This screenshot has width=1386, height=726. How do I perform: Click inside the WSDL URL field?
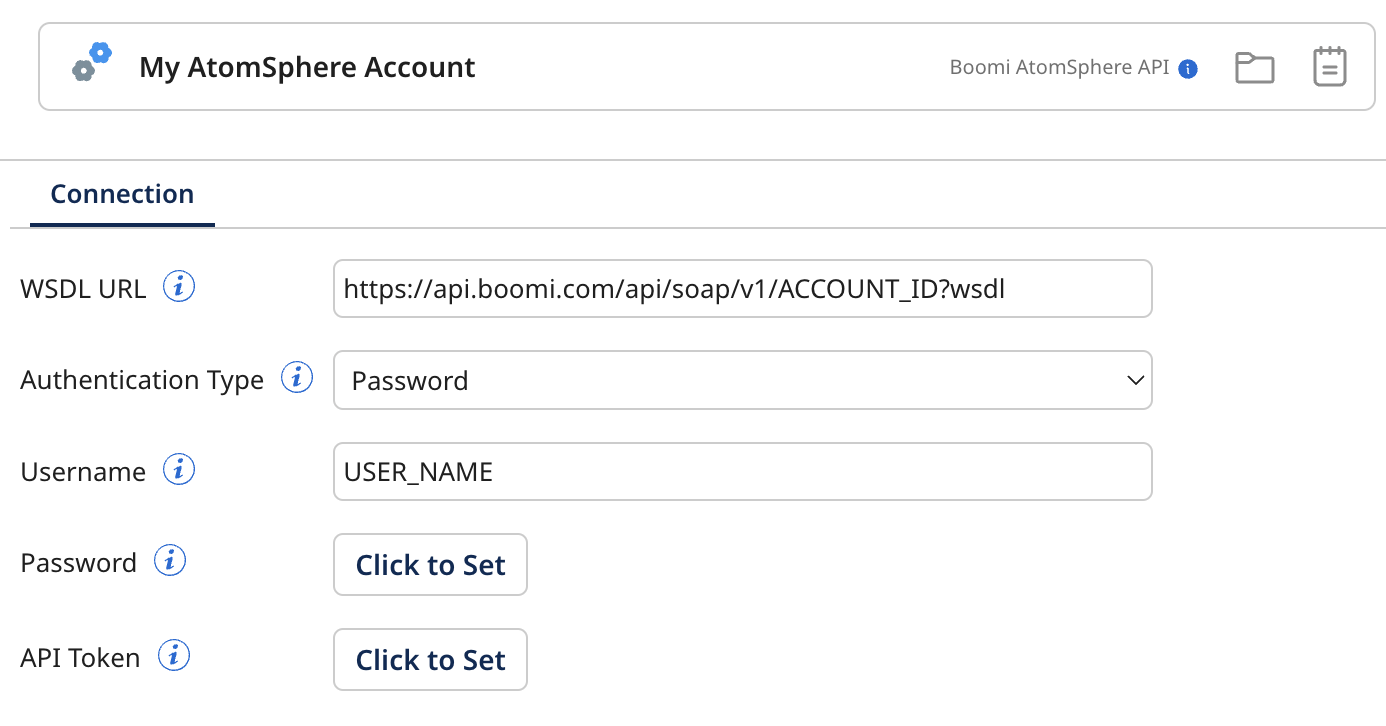pyautogui.click(x=742, y=288)
